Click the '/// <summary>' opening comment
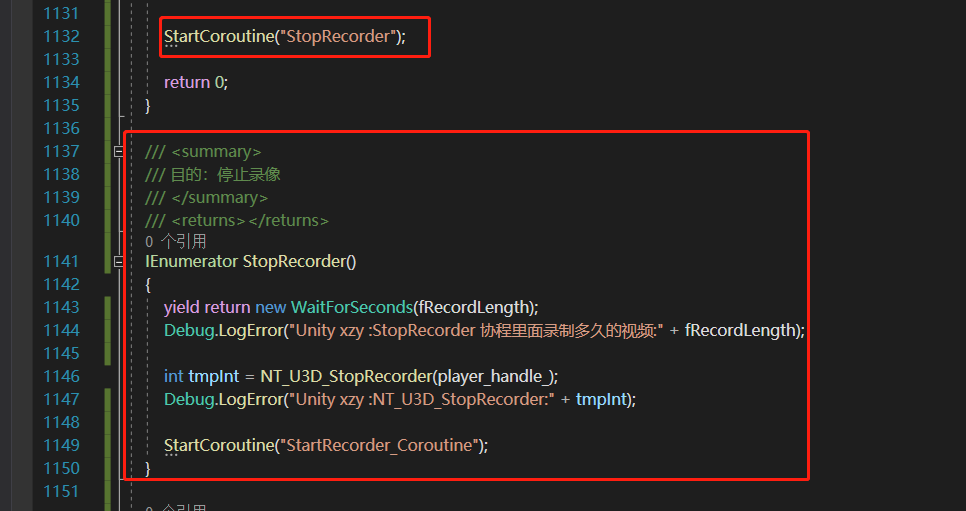 [x=203, y=152]
